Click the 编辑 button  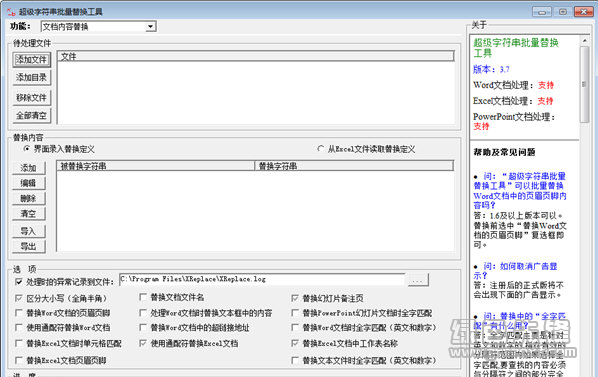pos(29,183)
